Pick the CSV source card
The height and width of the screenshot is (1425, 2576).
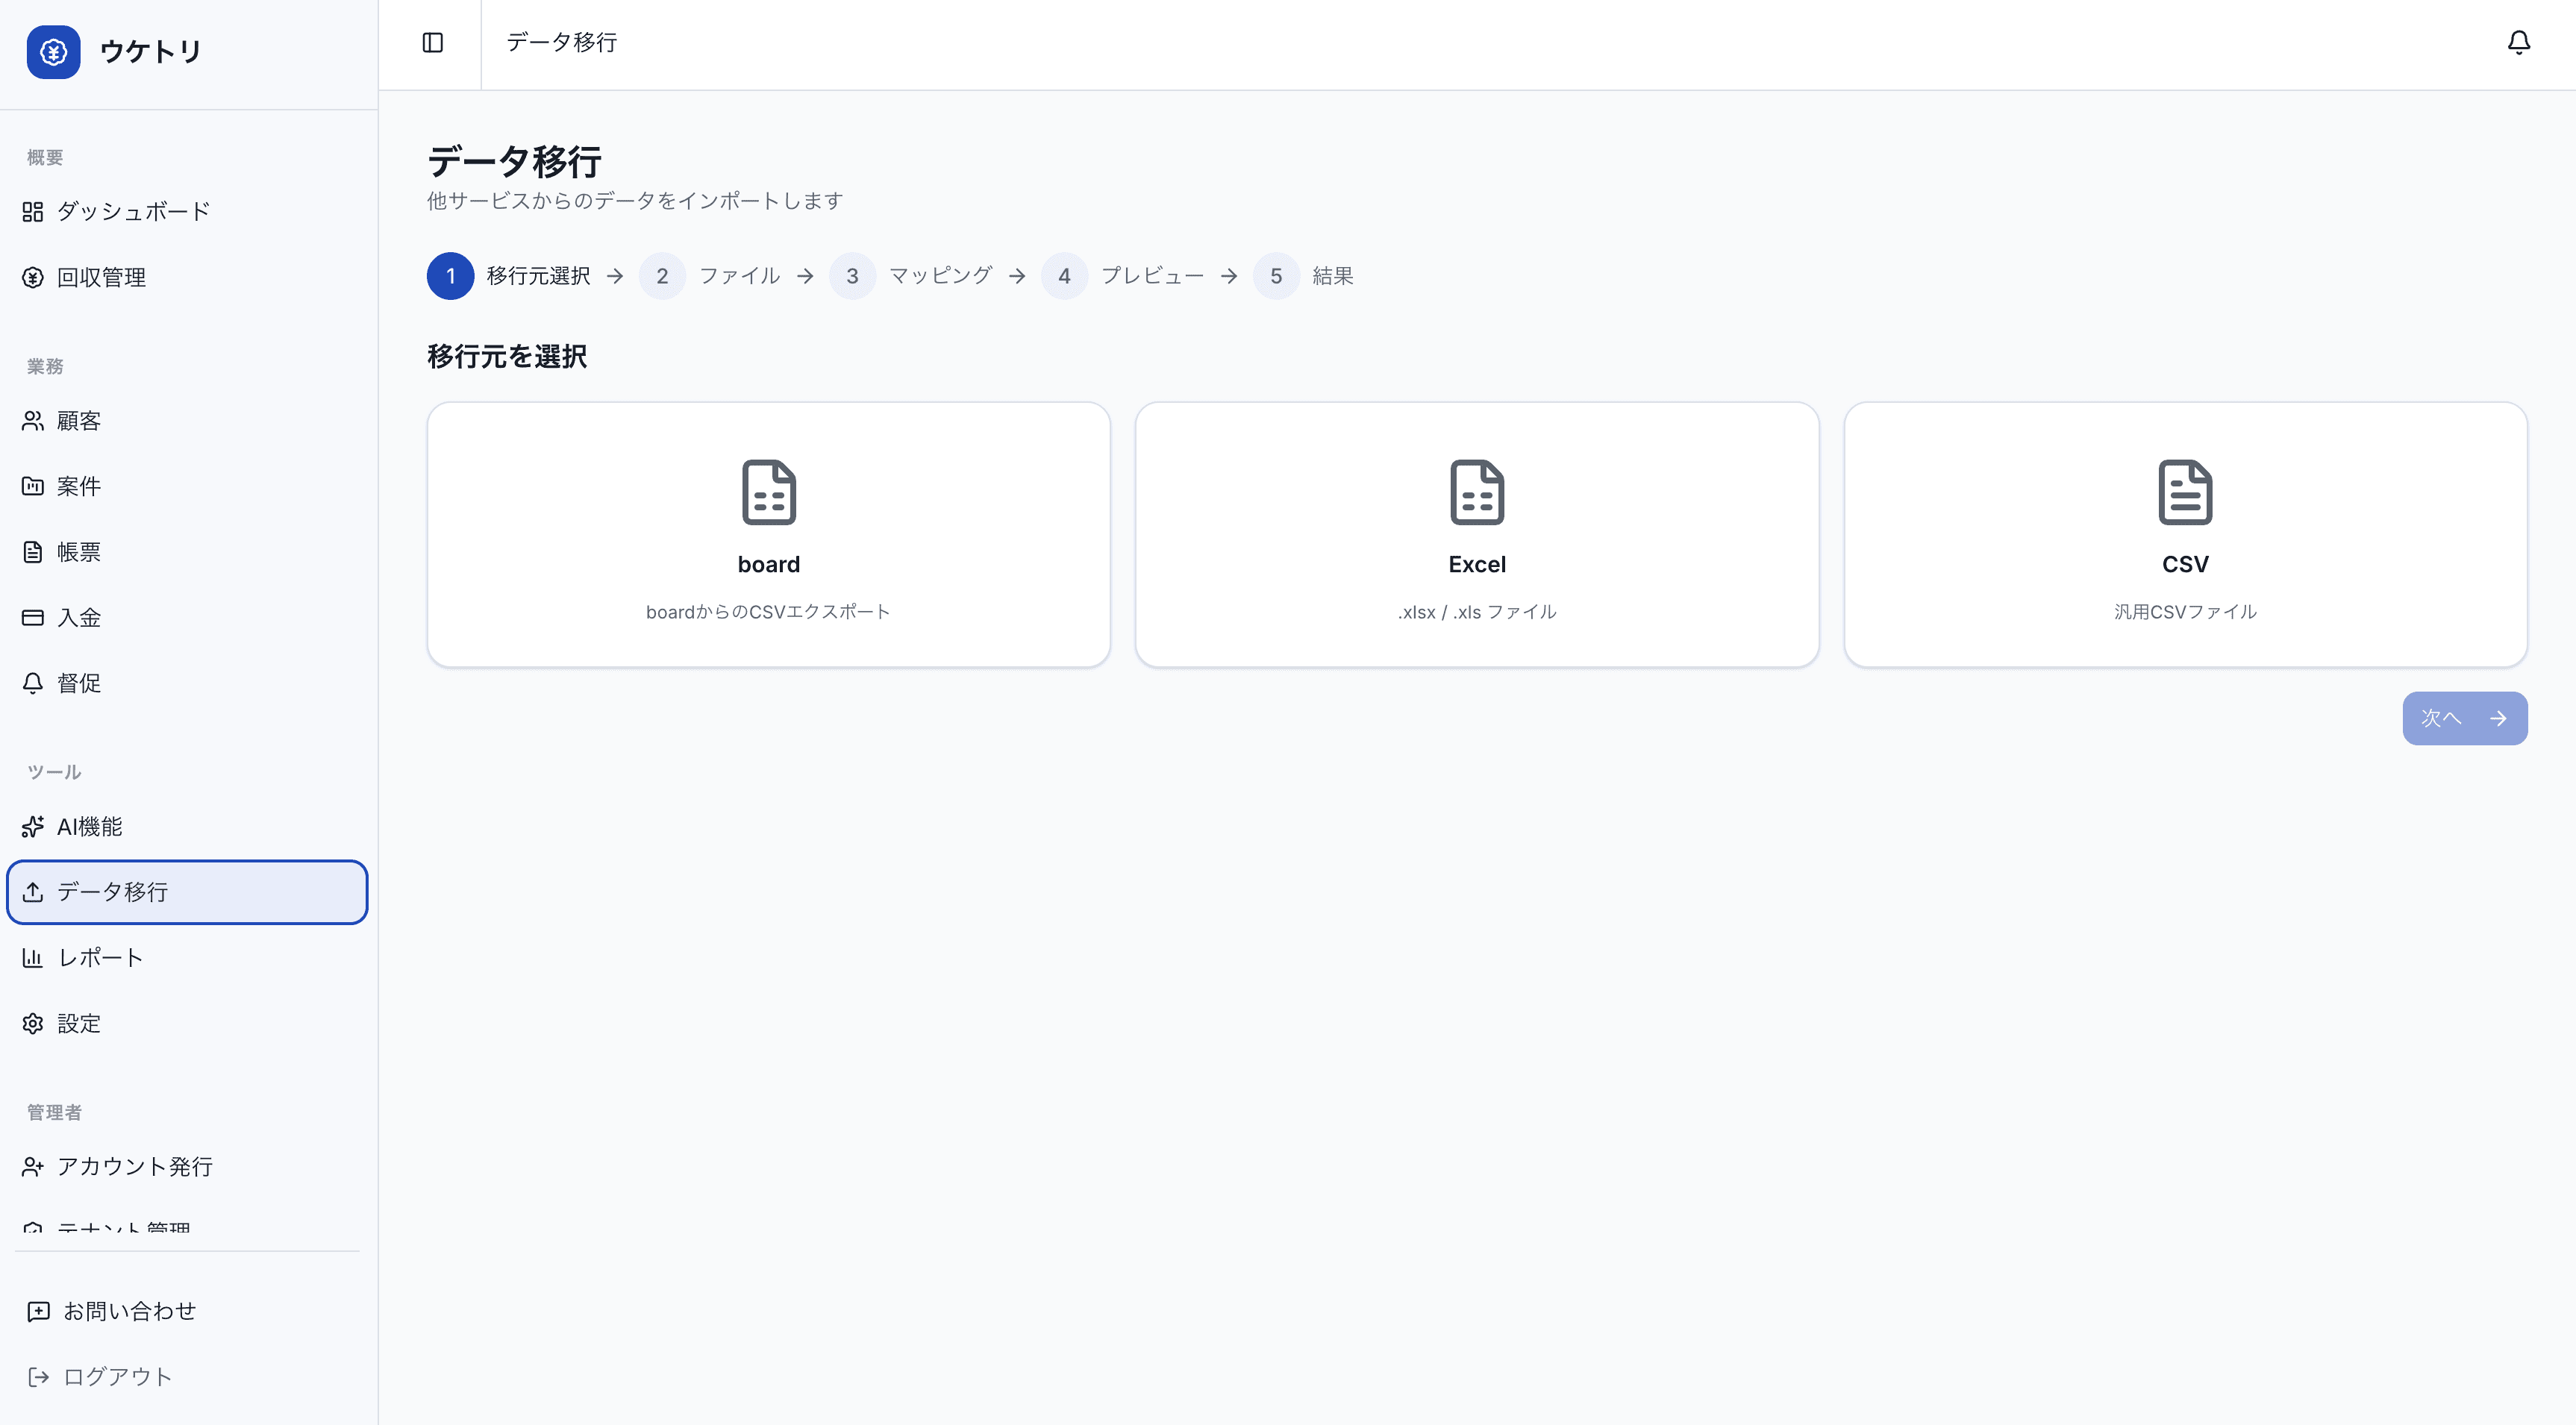pyautogui.click(x=2184, y=534)
